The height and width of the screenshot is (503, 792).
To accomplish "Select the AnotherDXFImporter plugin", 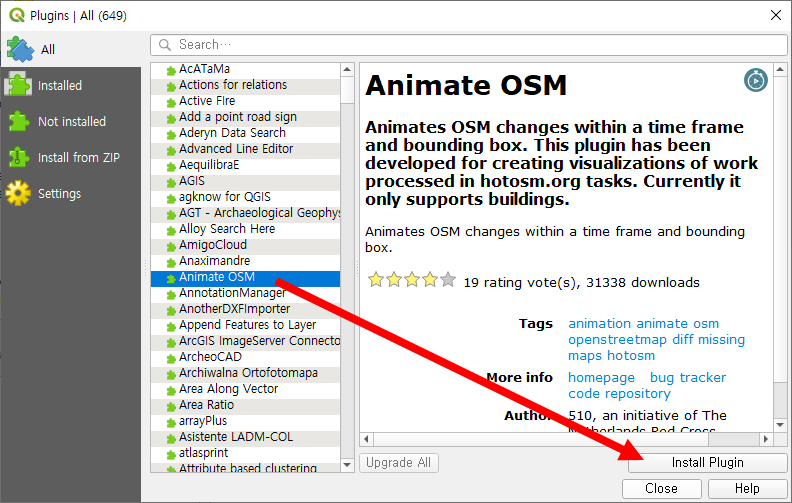I will [245, 310].
